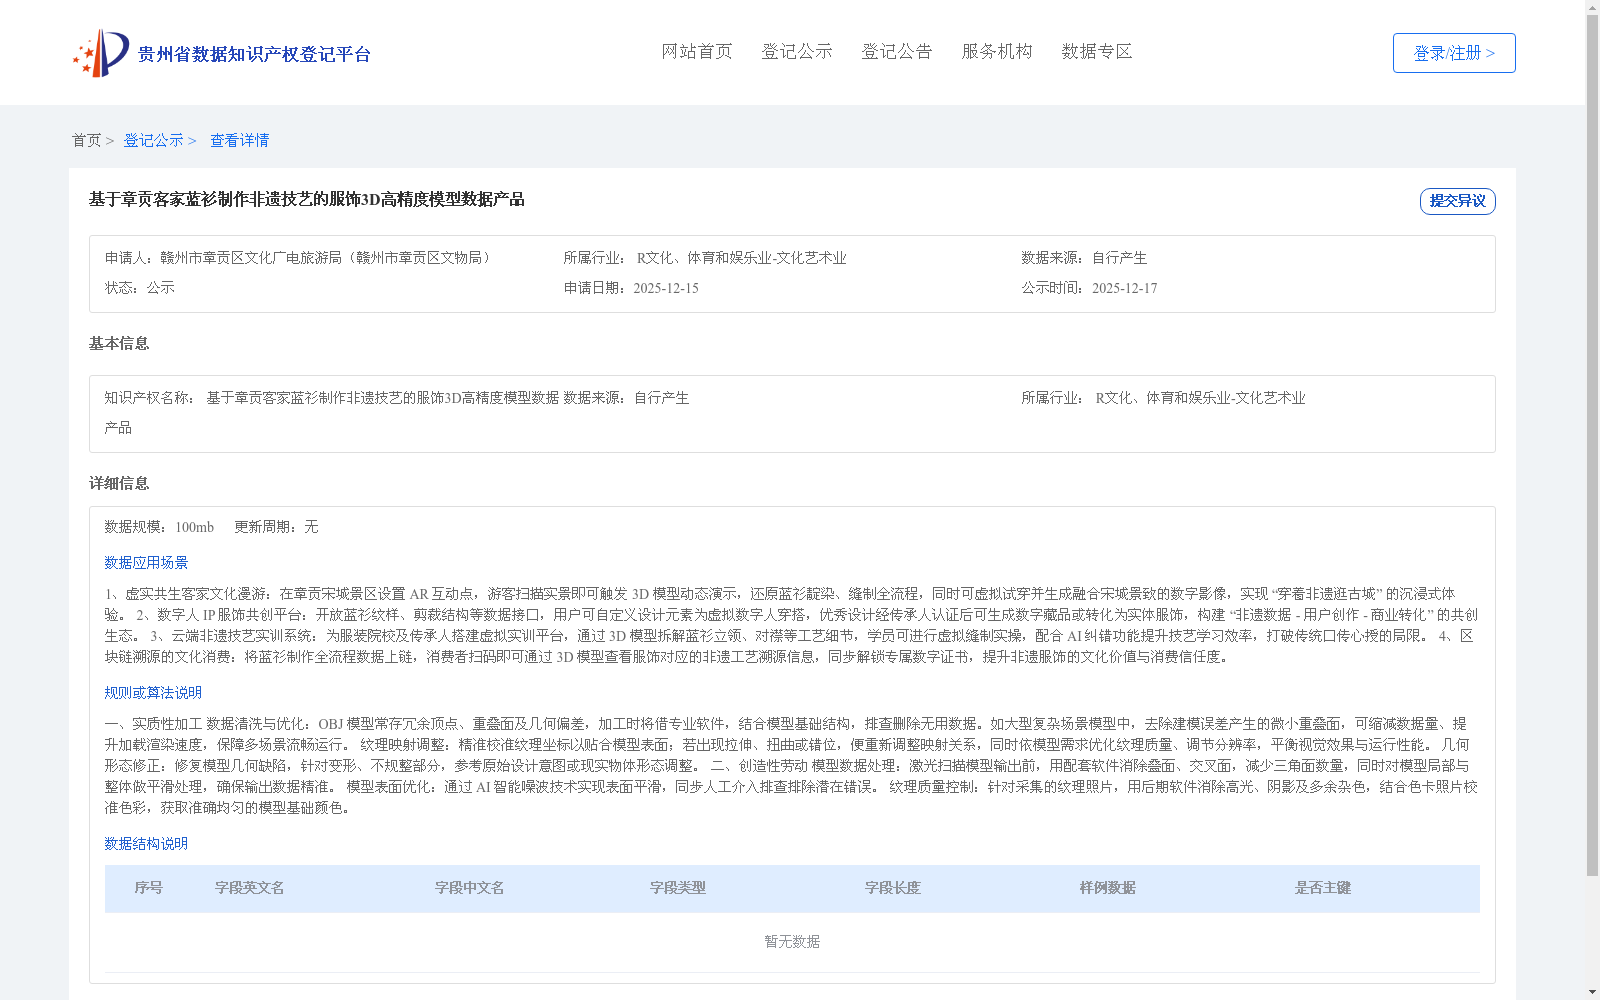Select the product title heading text
Image resolution: width=1600 pixels, height=1000 pixels.
pos(307,199)
